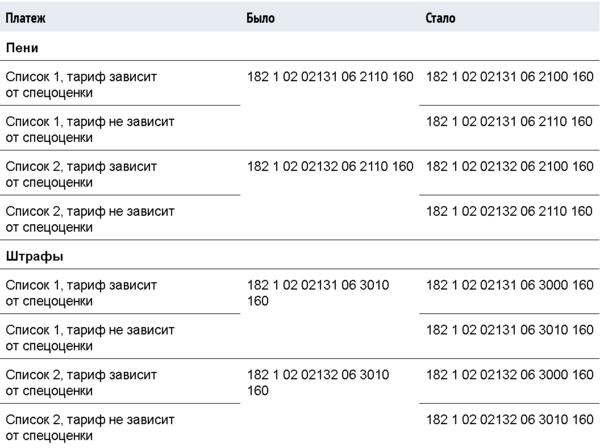This screenshot has height=448, width=600.
Task: Select code 02132 06 2110 in Было column
Action: pos(329,166)
